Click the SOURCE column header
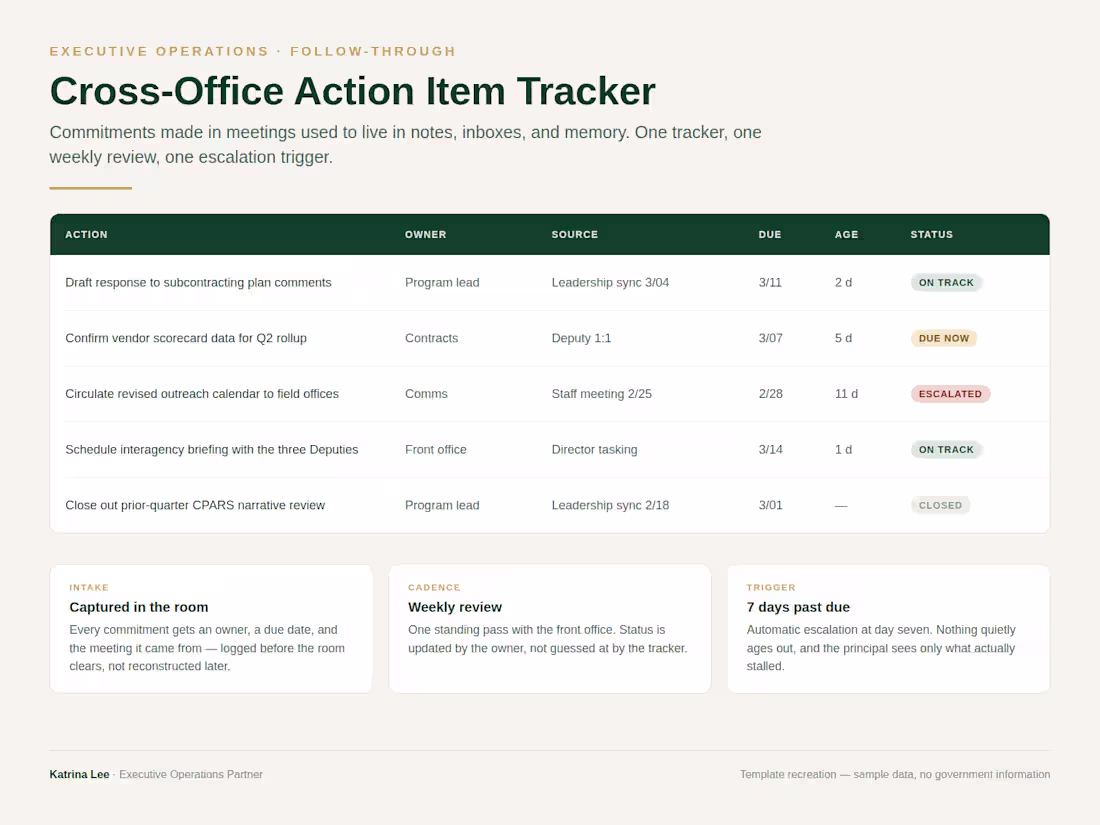1100x825 pixels. [x=575, y=234]
